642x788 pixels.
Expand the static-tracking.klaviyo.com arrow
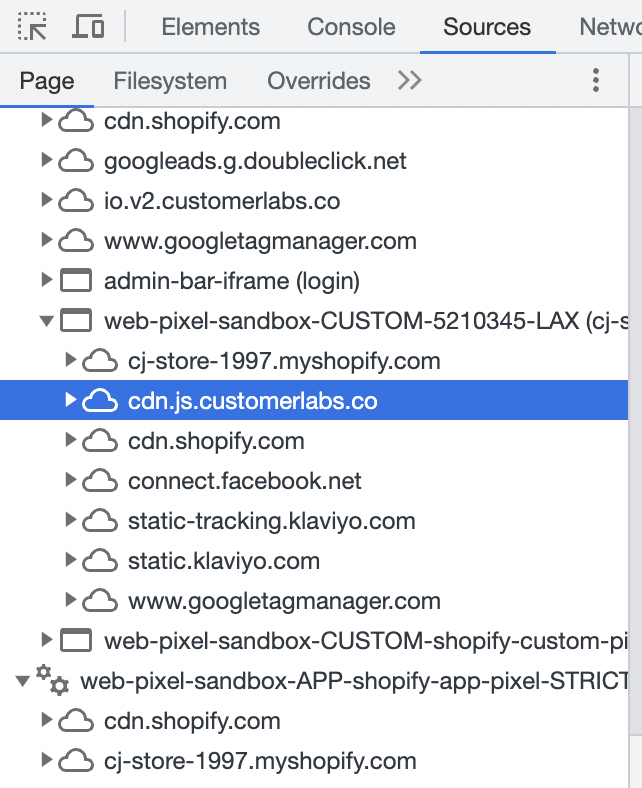tap(71, 520)
